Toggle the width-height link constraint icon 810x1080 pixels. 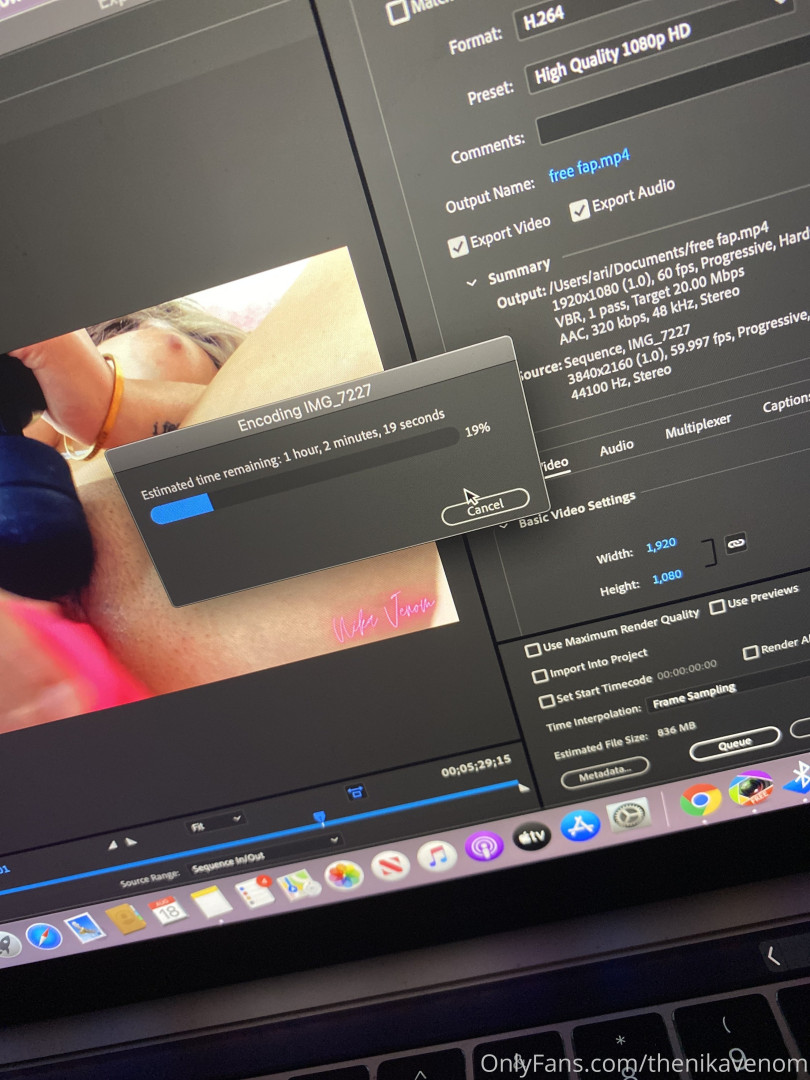tap(736, 542)
